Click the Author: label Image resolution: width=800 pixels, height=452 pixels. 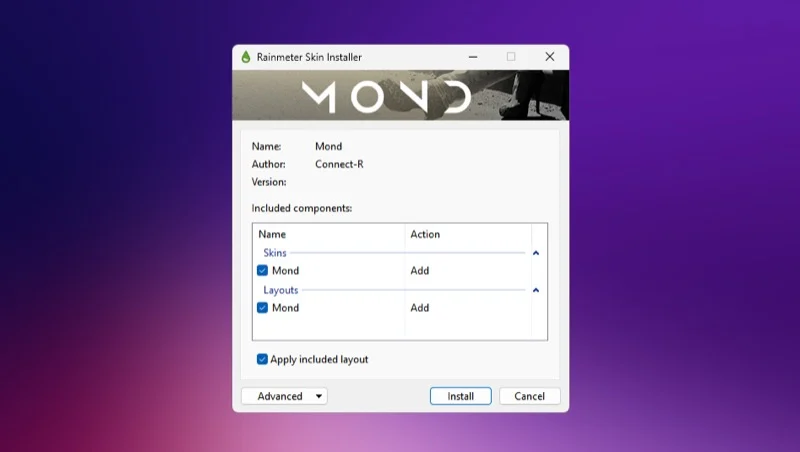(x=268, y=164)
